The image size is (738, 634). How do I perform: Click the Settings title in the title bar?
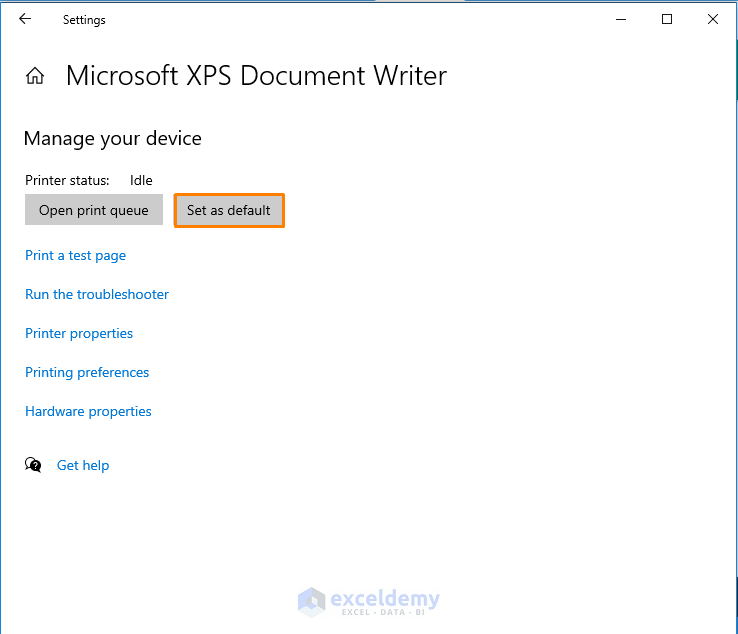[x=84, y=20]
